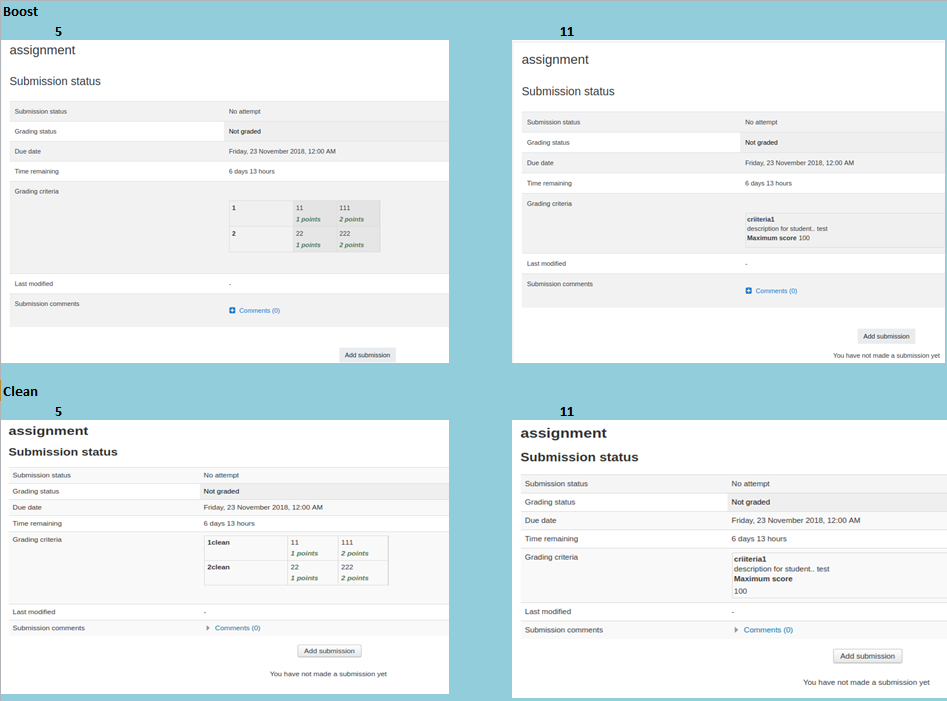Click Add submission button in Clean 11 panel

point(867,656)
